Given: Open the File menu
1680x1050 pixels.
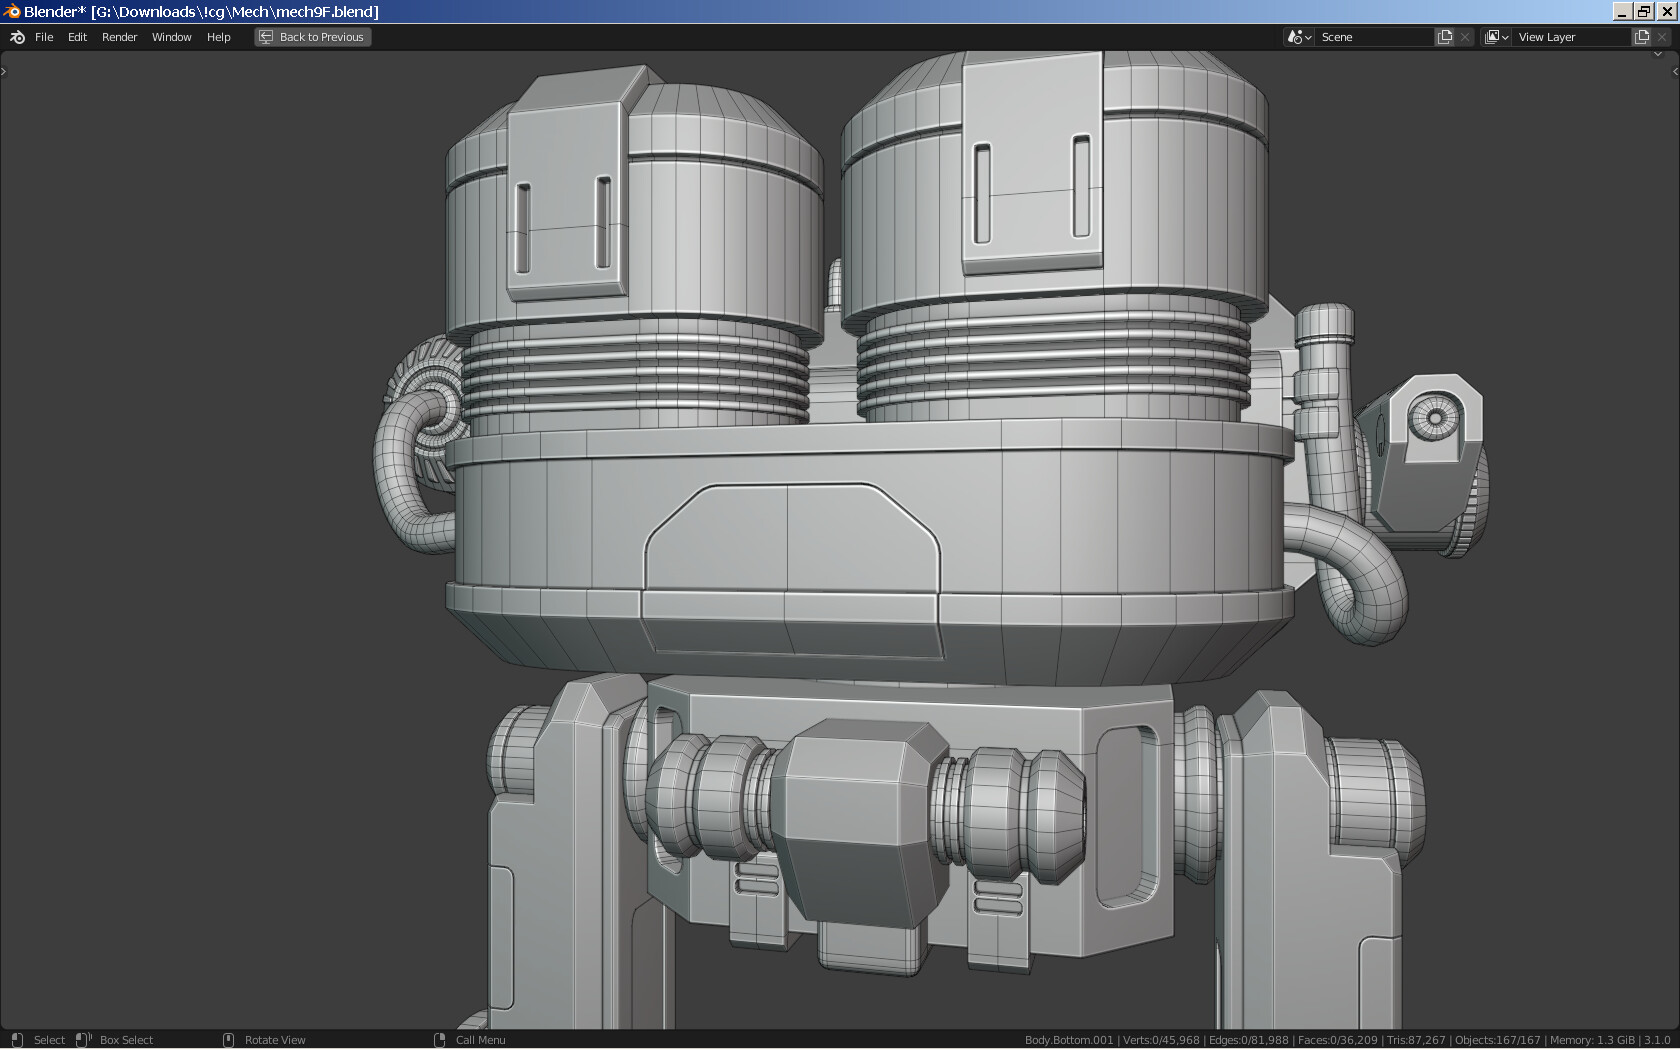Looking at the screenshot, I should 44,37.
